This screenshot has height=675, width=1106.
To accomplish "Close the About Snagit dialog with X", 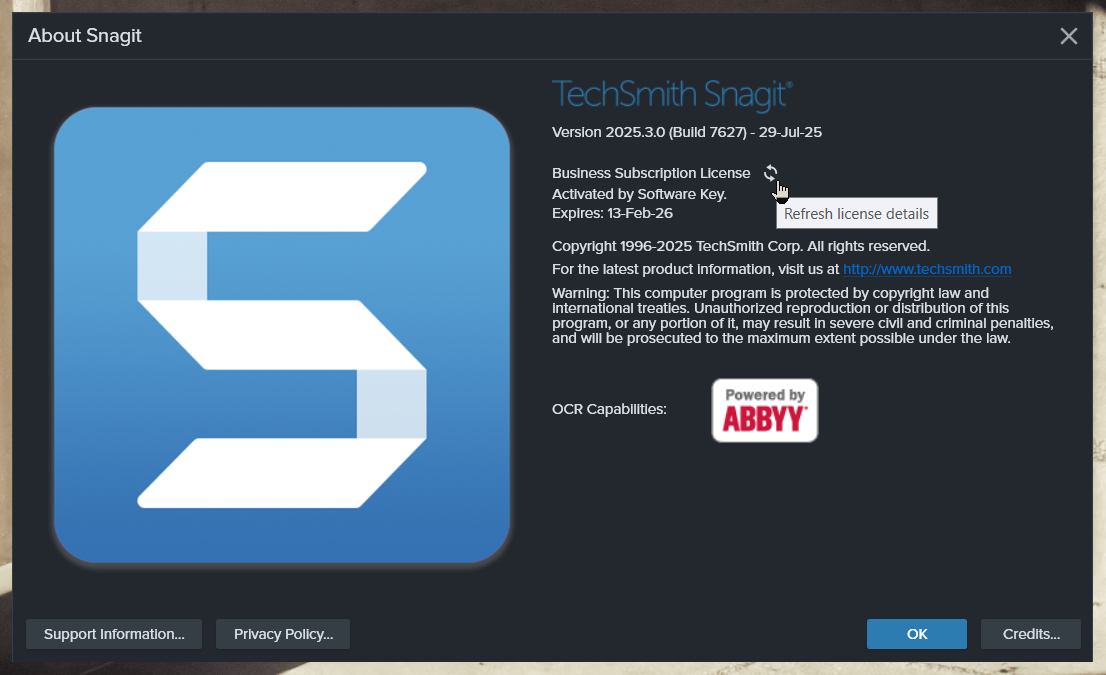I will click(1068, 37).
